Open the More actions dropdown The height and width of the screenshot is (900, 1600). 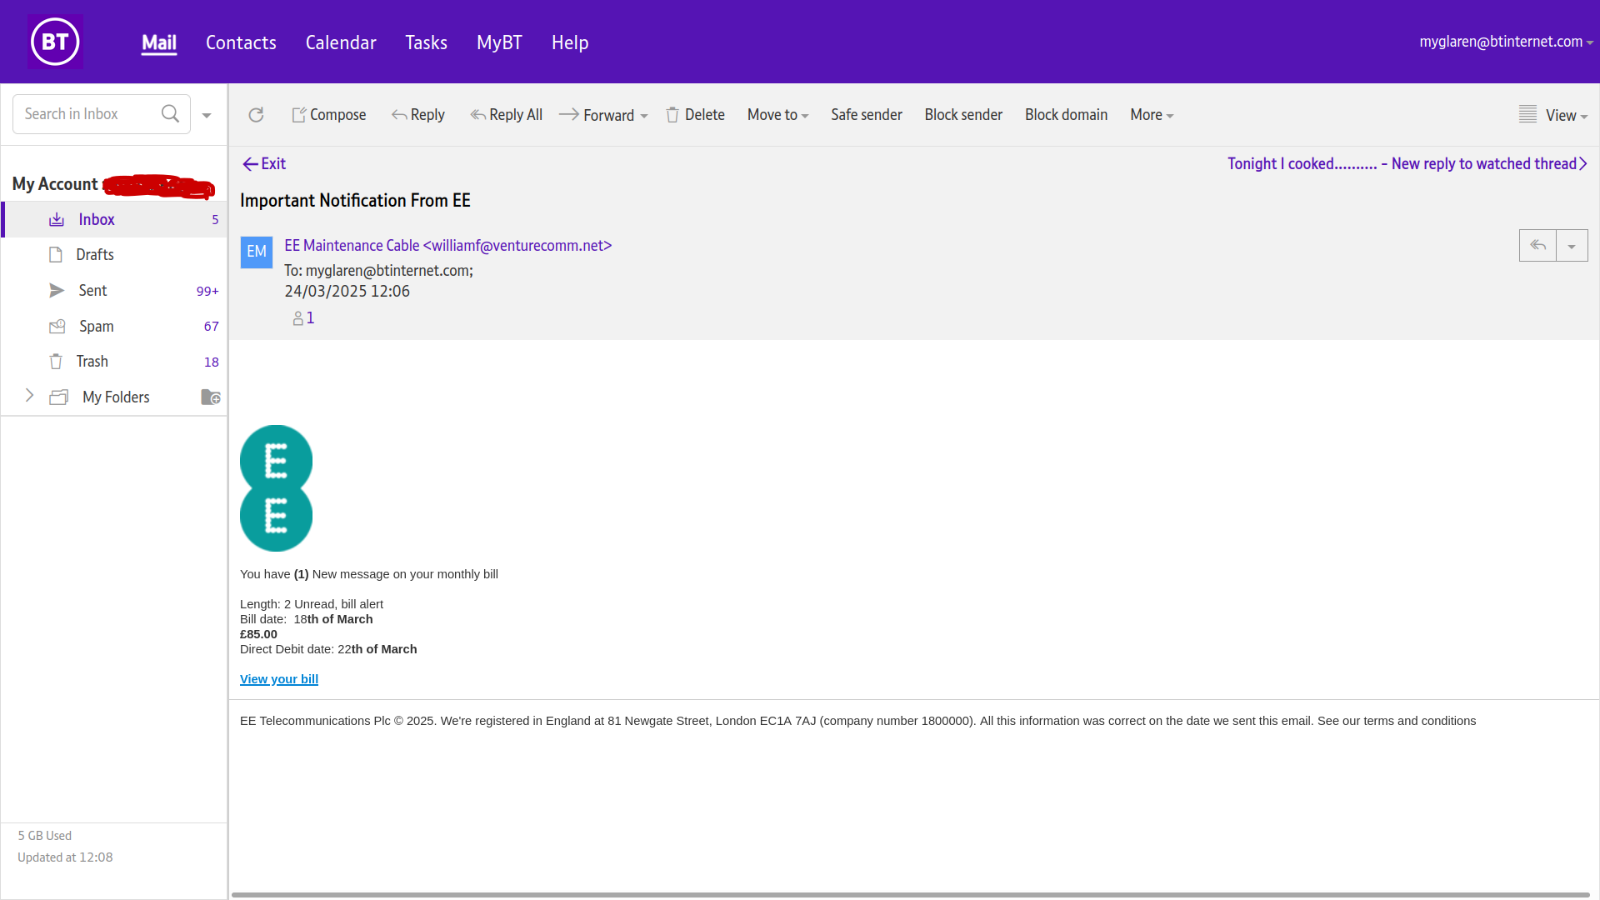tap(1152, 115)
